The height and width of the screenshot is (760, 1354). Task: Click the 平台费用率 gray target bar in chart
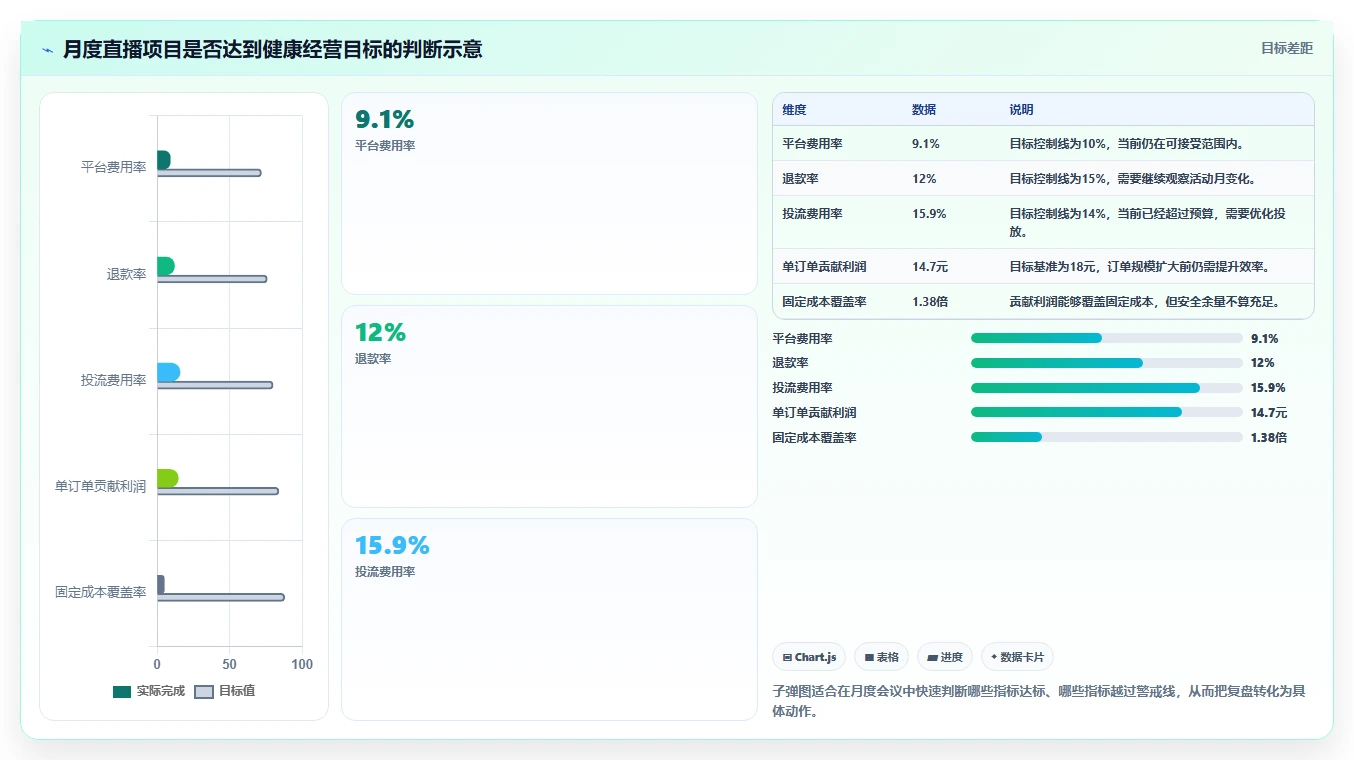pyautogui.click(x=209, y=173)
